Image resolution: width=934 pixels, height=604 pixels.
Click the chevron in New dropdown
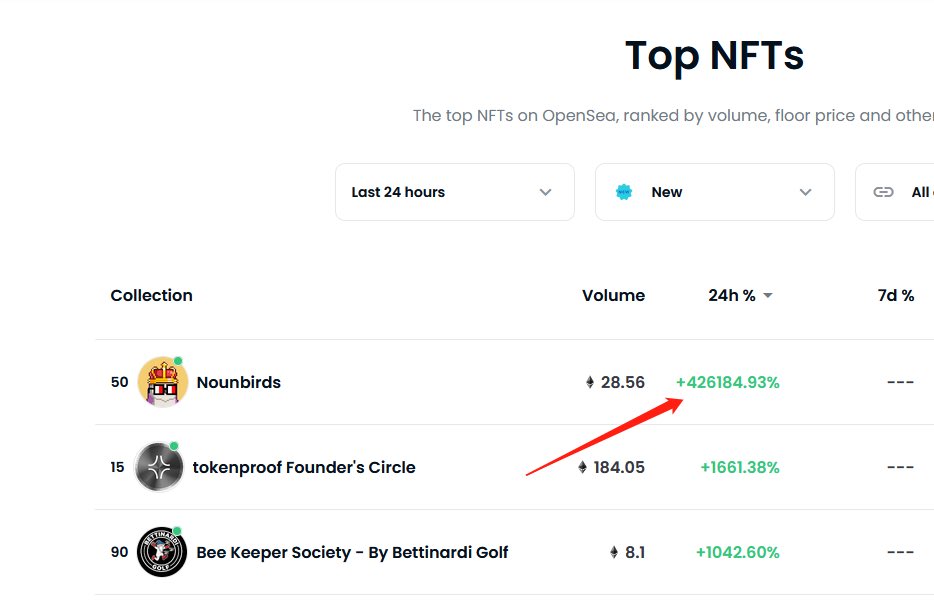(805, 192)
